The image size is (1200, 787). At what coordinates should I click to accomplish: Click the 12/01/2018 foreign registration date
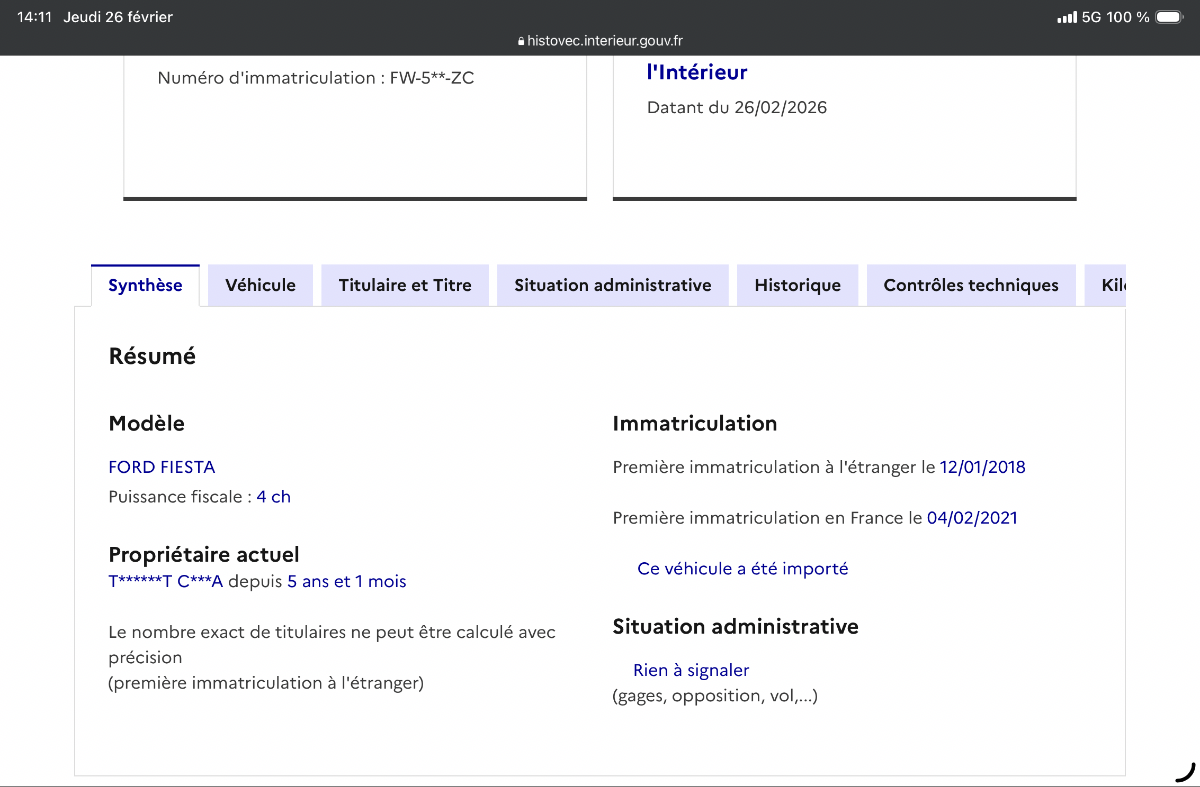pyautogui.click(x=982, y=467)
